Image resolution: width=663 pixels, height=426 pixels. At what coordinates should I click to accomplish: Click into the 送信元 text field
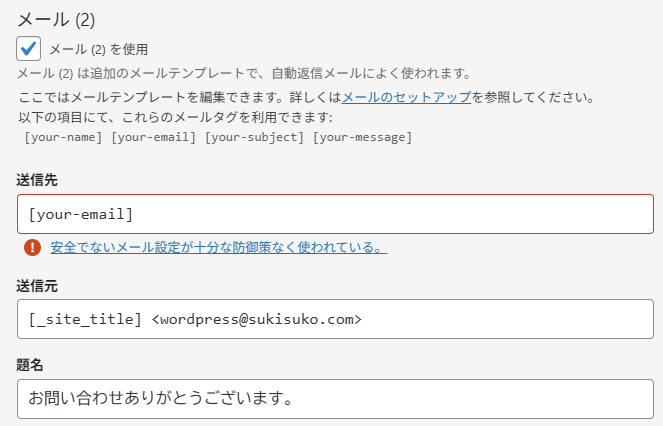point(335,319)
